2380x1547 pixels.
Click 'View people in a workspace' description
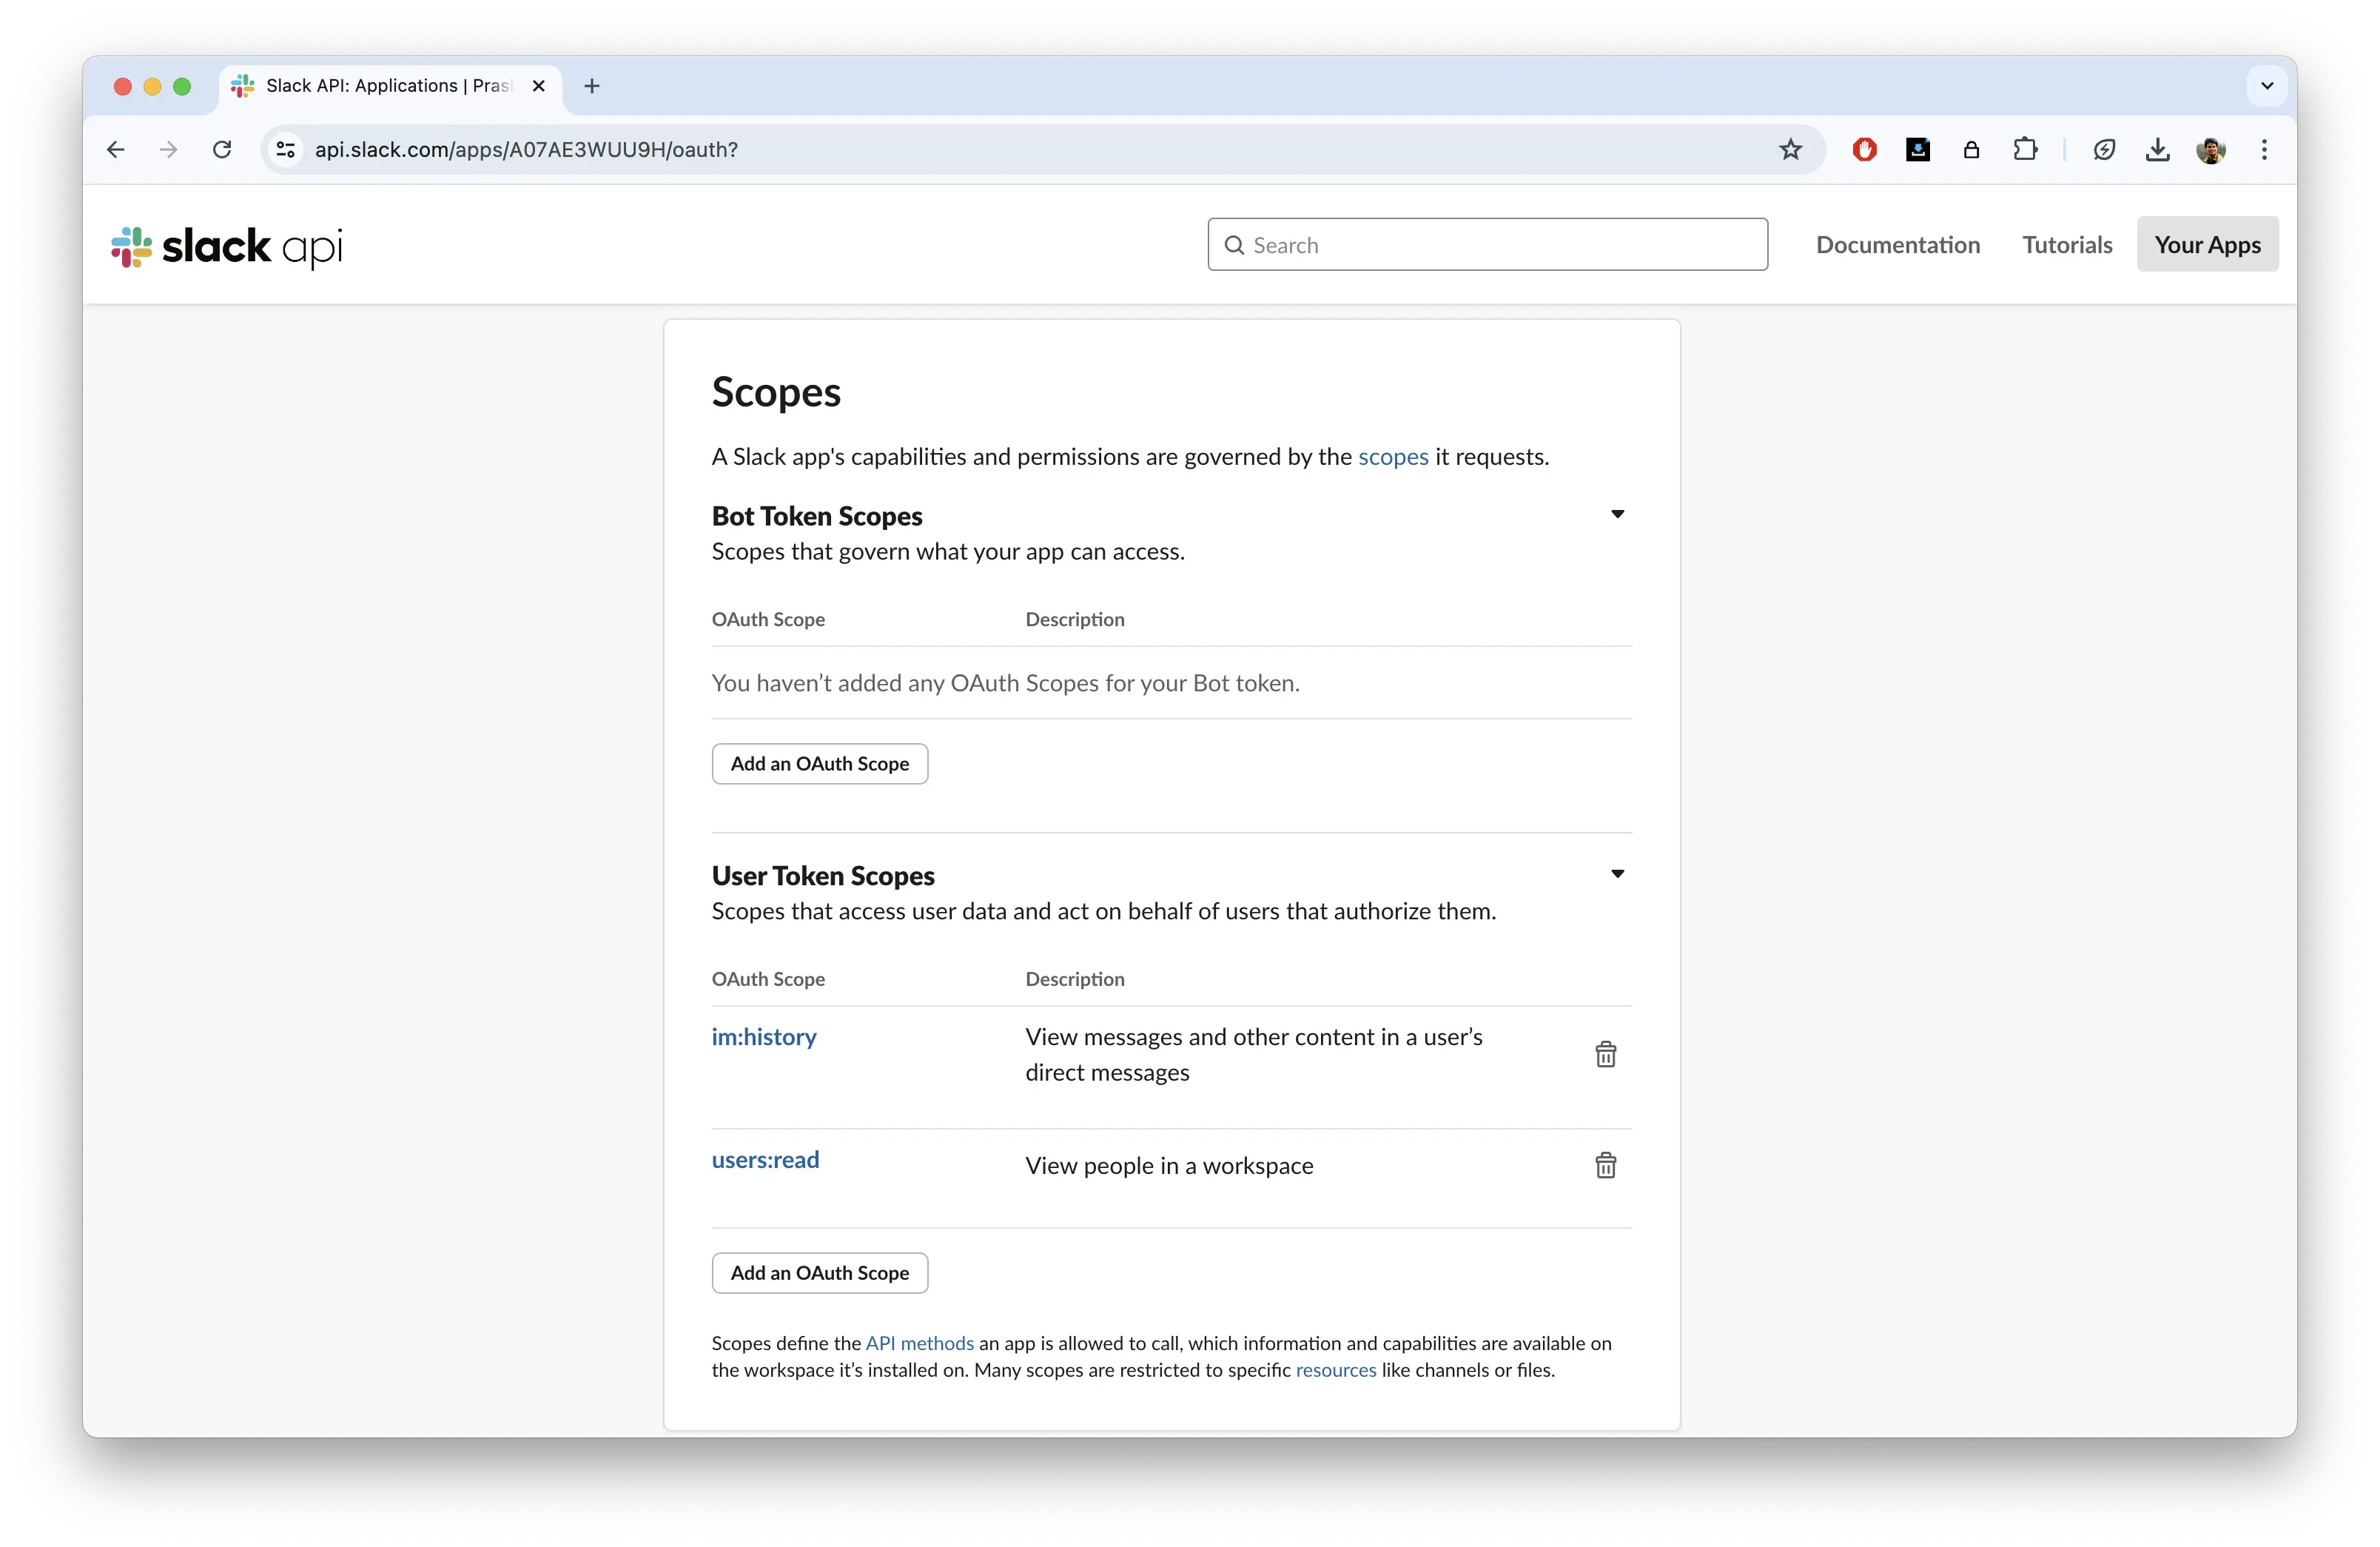click(x=1169, y=1166)
